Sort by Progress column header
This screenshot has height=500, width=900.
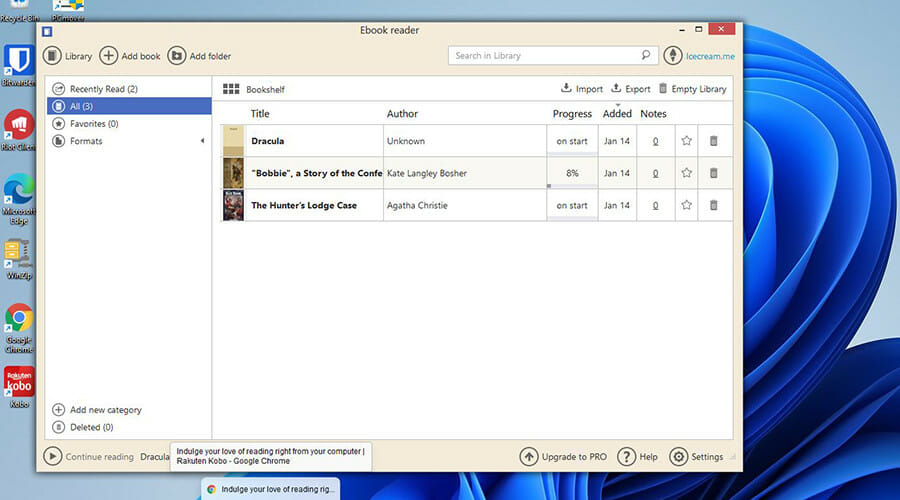point(572,114)
